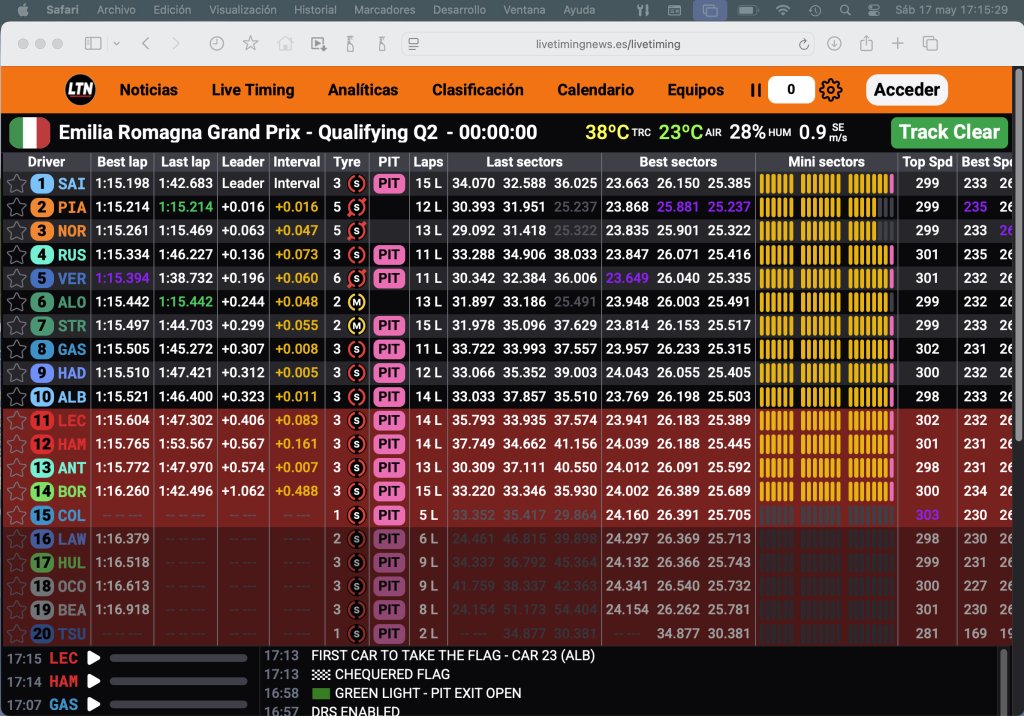Image resolution: width=1024 pixels, height=716 pixels.
Task: Click the Acceder login button
Action: (x=906, y=90)
